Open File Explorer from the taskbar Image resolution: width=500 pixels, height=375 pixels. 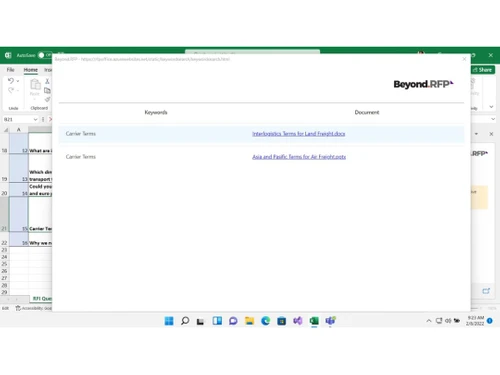point(249,321)
